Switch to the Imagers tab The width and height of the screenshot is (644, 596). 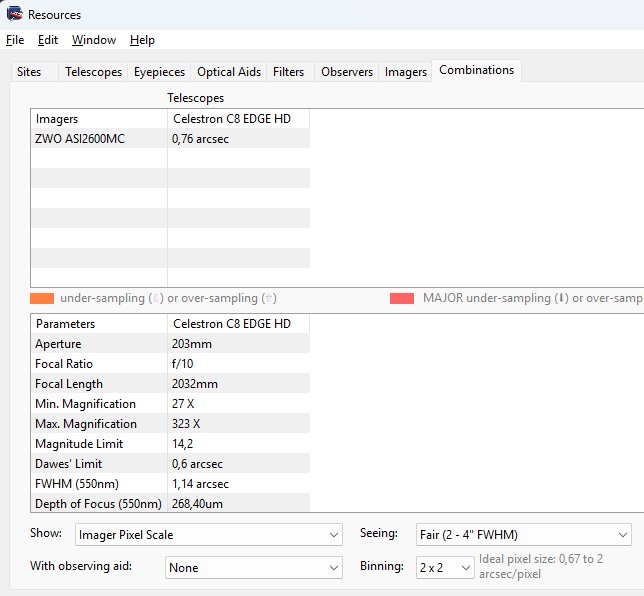tap(406, 72)
